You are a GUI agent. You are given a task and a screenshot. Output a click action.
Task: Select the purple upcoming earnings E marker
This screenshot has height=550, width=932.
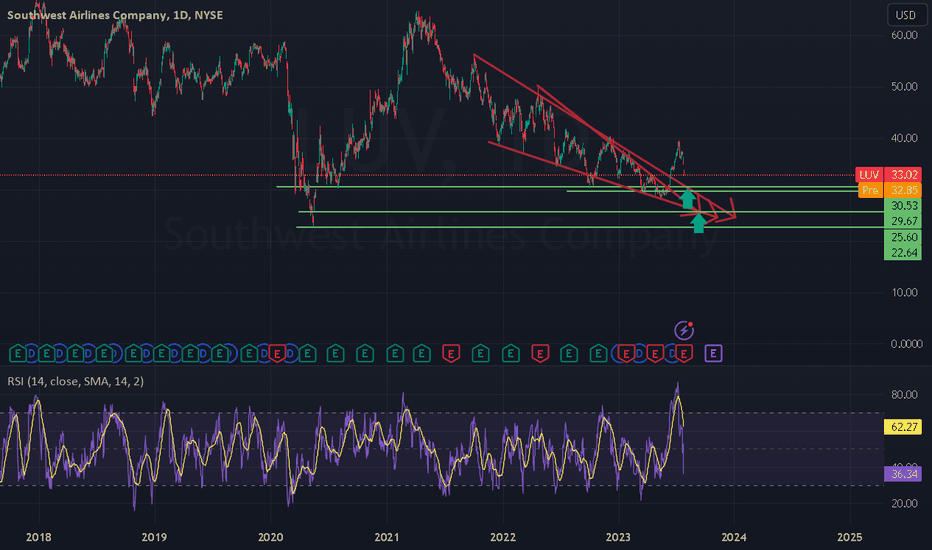point(713,354)
